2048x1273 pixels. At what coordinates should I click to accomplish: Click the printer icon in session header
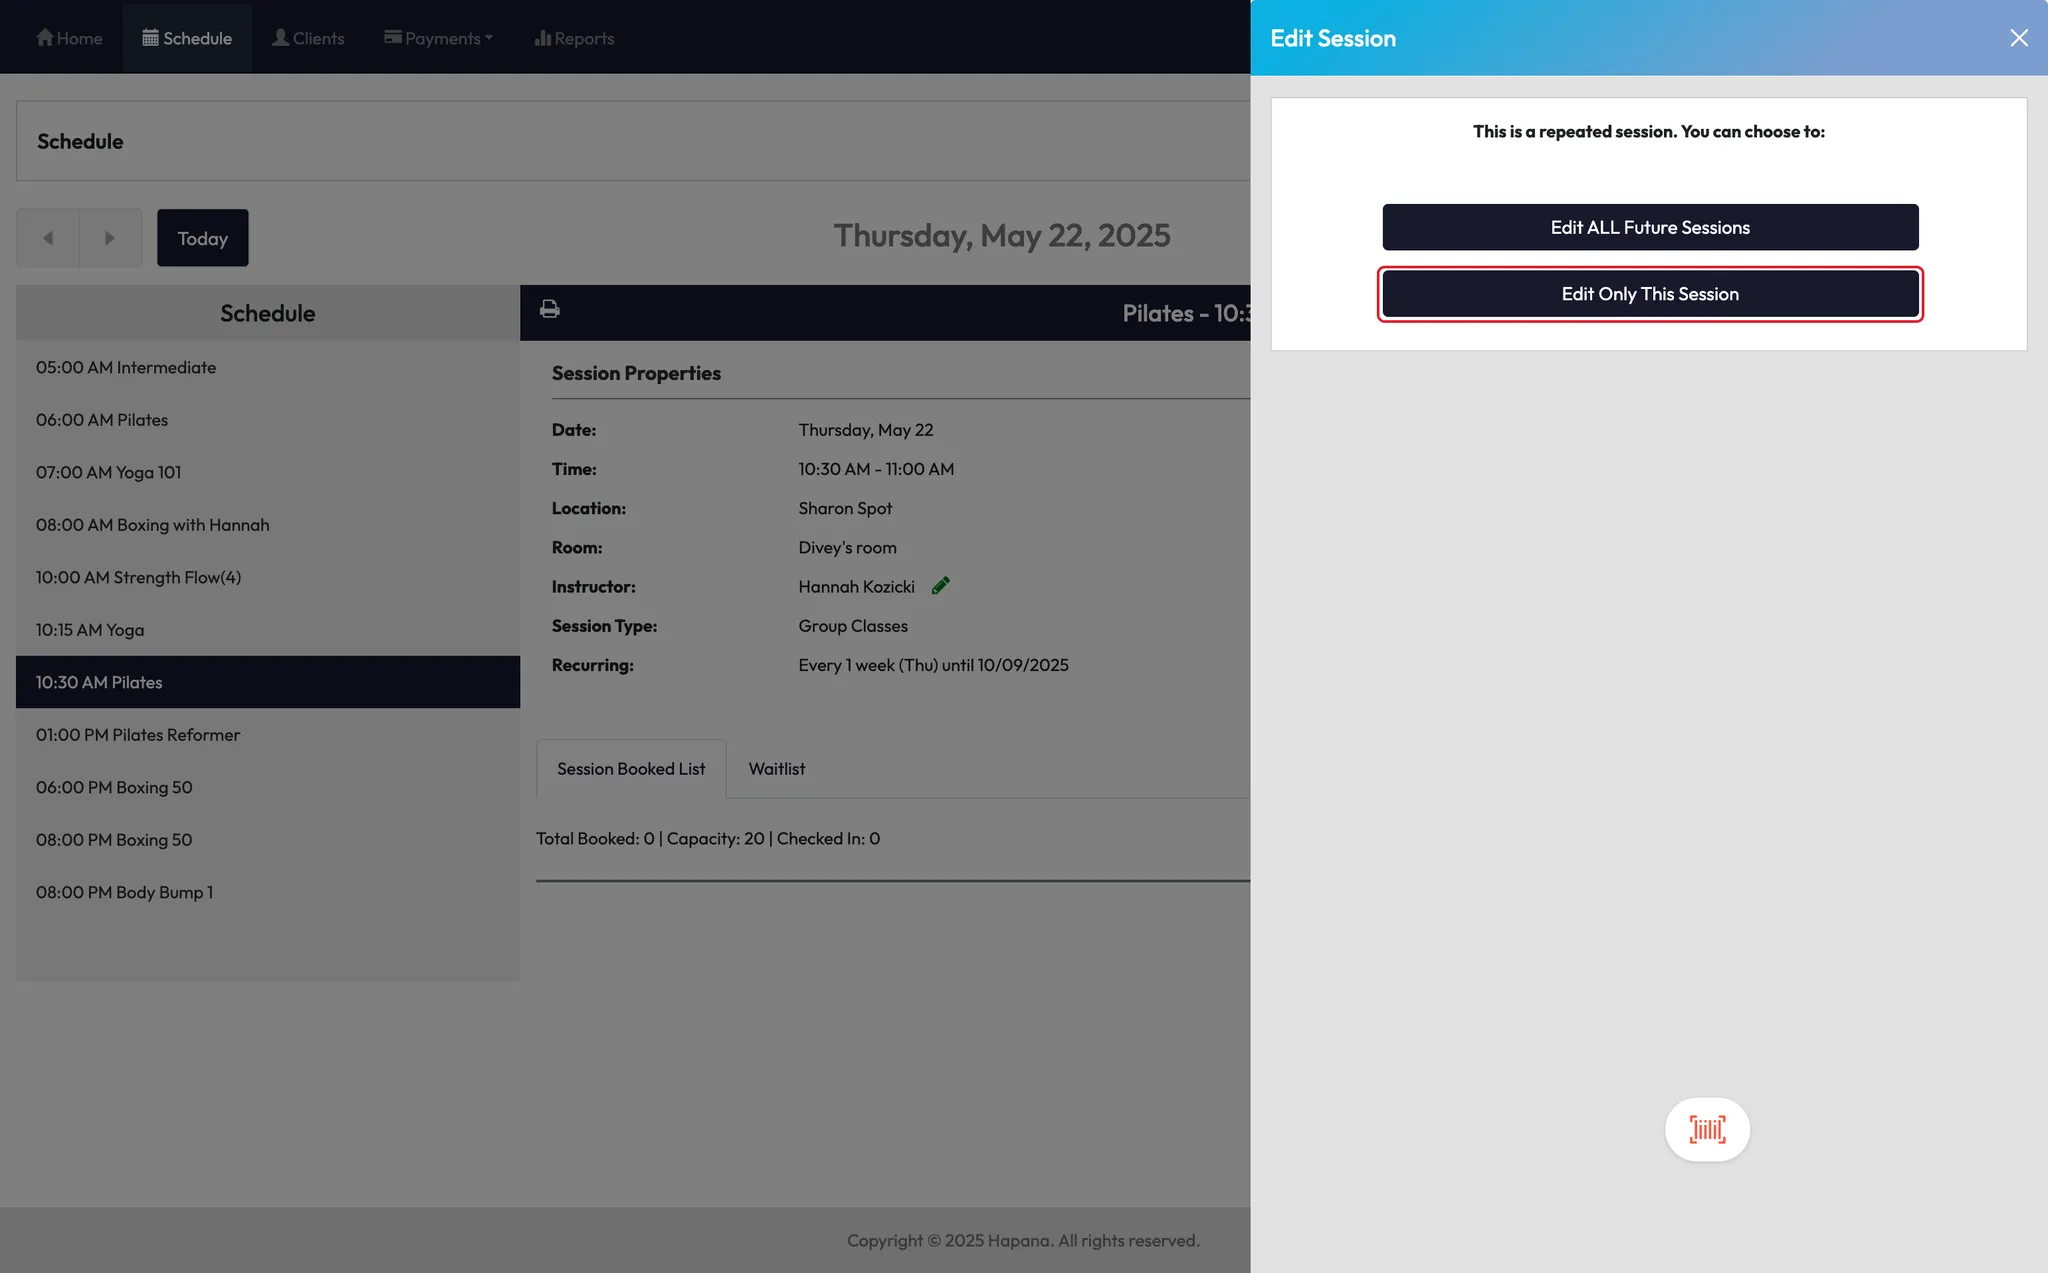[549, 309]
